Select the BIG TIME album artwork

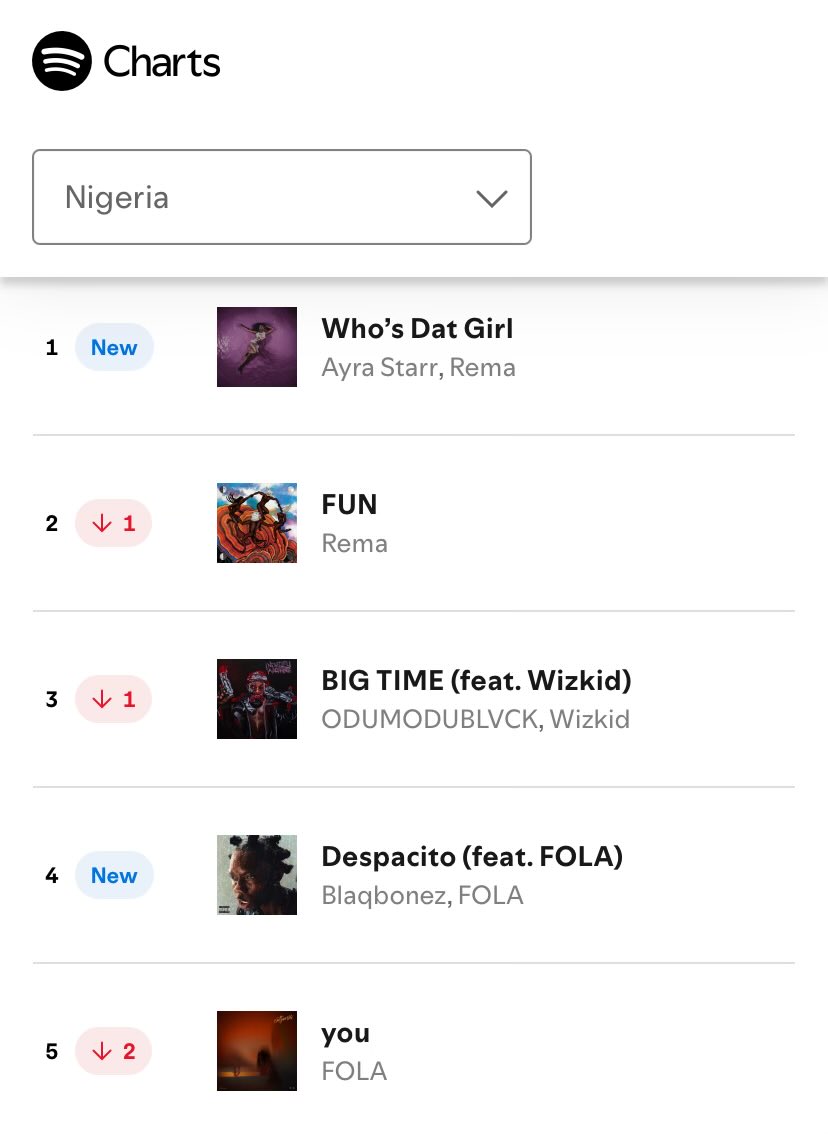pyautogui.click(x=257, y=699)
